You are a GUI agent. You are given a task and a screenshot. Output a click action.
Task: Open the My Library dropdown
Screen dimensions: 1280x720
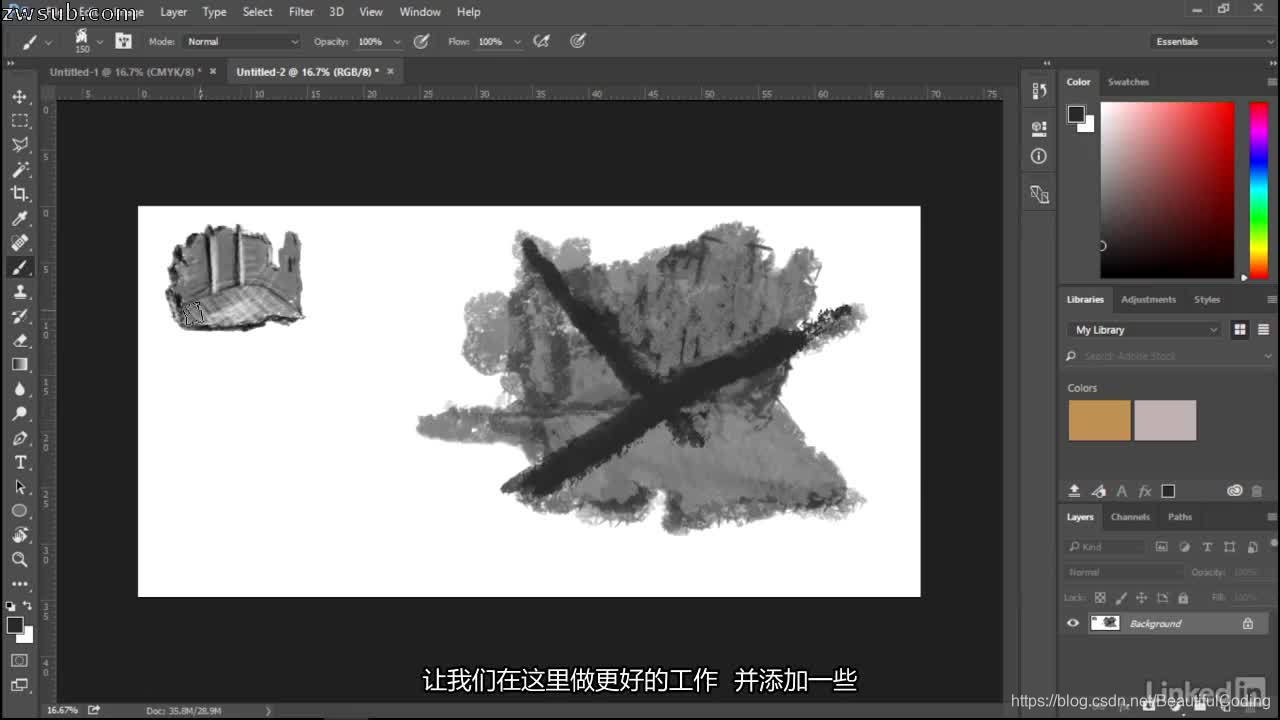coord(1143,329)
